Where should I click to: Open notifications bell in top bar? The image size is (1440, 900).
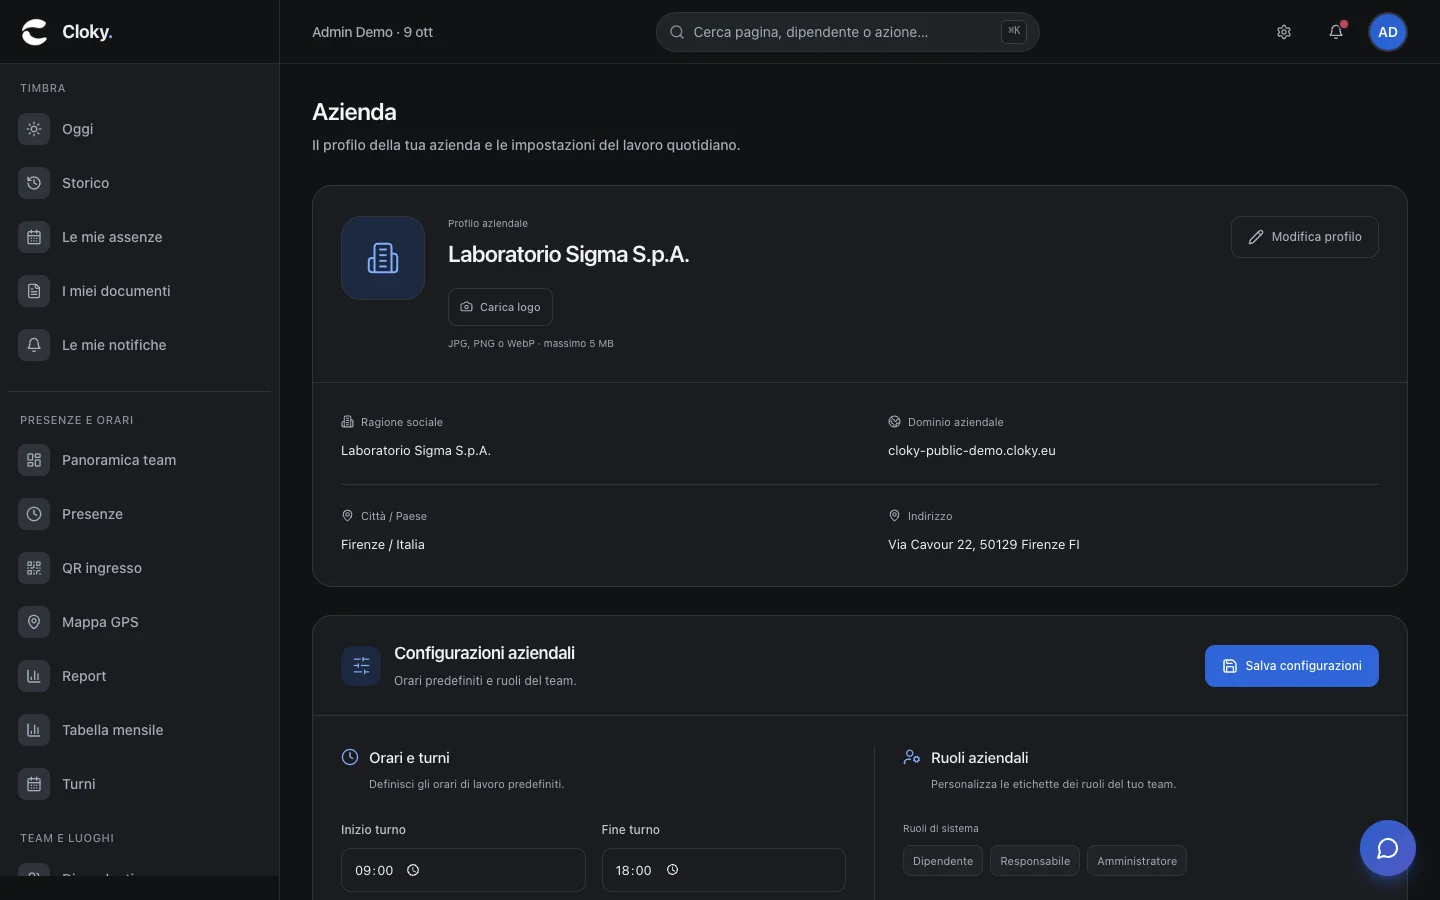click(x=1336, y=32)
